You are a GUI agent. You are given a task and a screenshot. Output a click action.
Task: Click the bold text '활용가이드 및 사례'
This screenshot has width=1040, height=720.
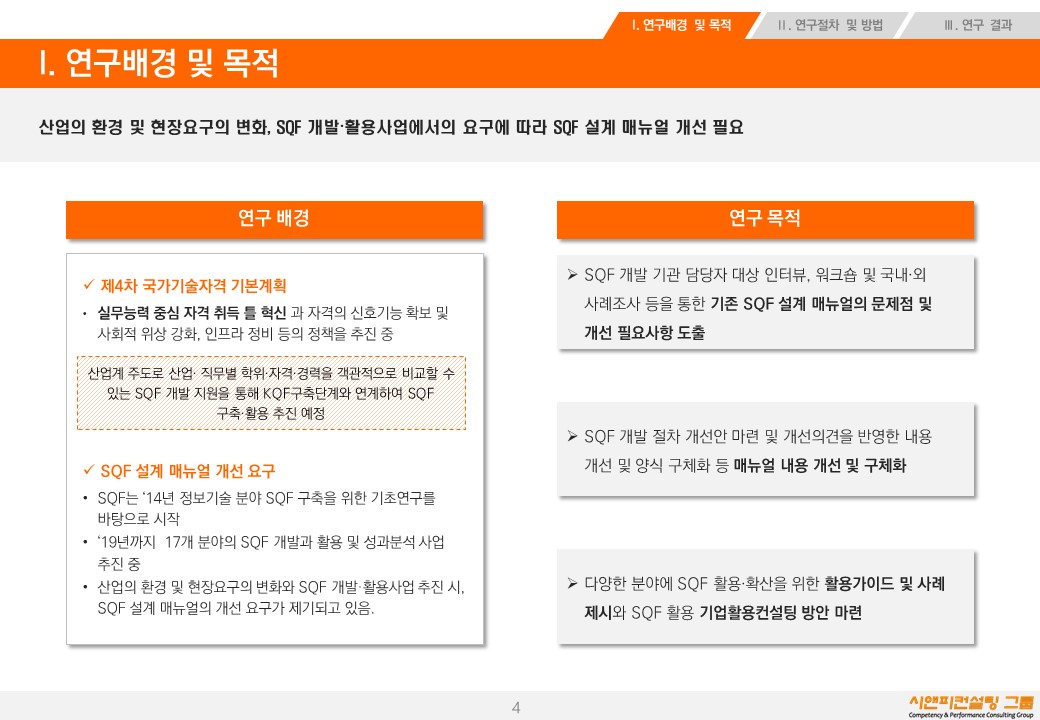pos(884,584)
